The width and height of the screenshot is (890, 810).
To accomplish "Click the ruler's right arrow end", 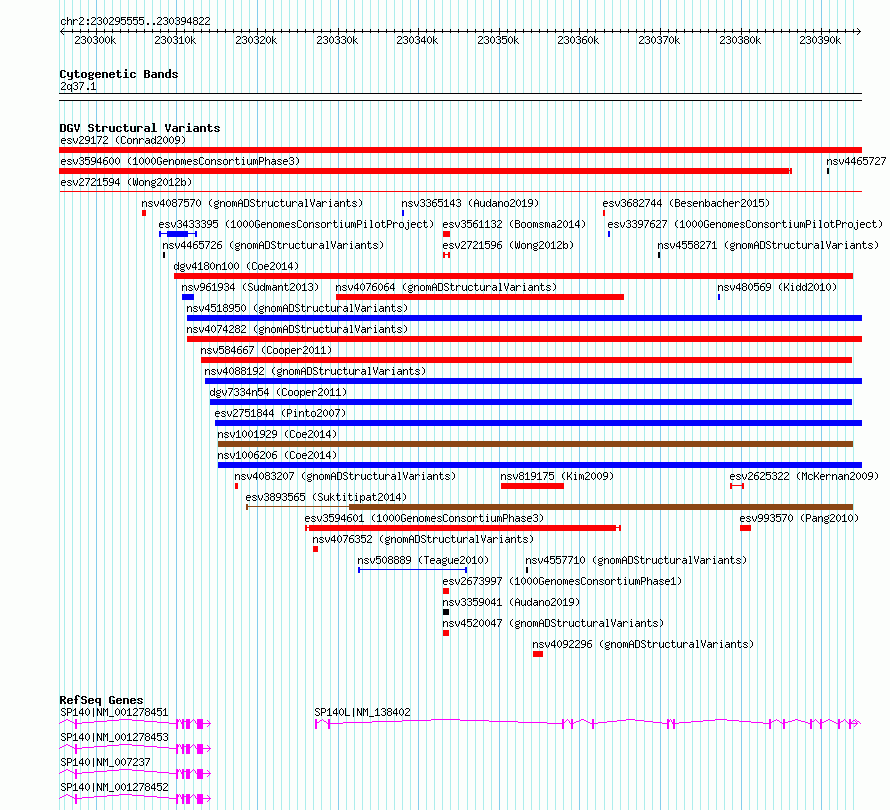I will [x=859, y=32].
